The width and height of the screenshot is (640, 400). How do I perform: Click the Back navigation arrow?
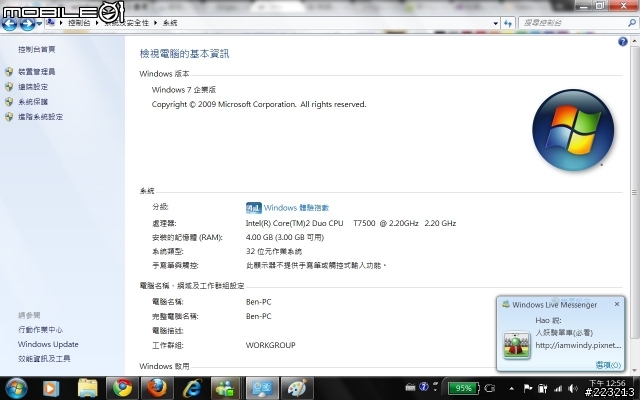tap(9, 24)
